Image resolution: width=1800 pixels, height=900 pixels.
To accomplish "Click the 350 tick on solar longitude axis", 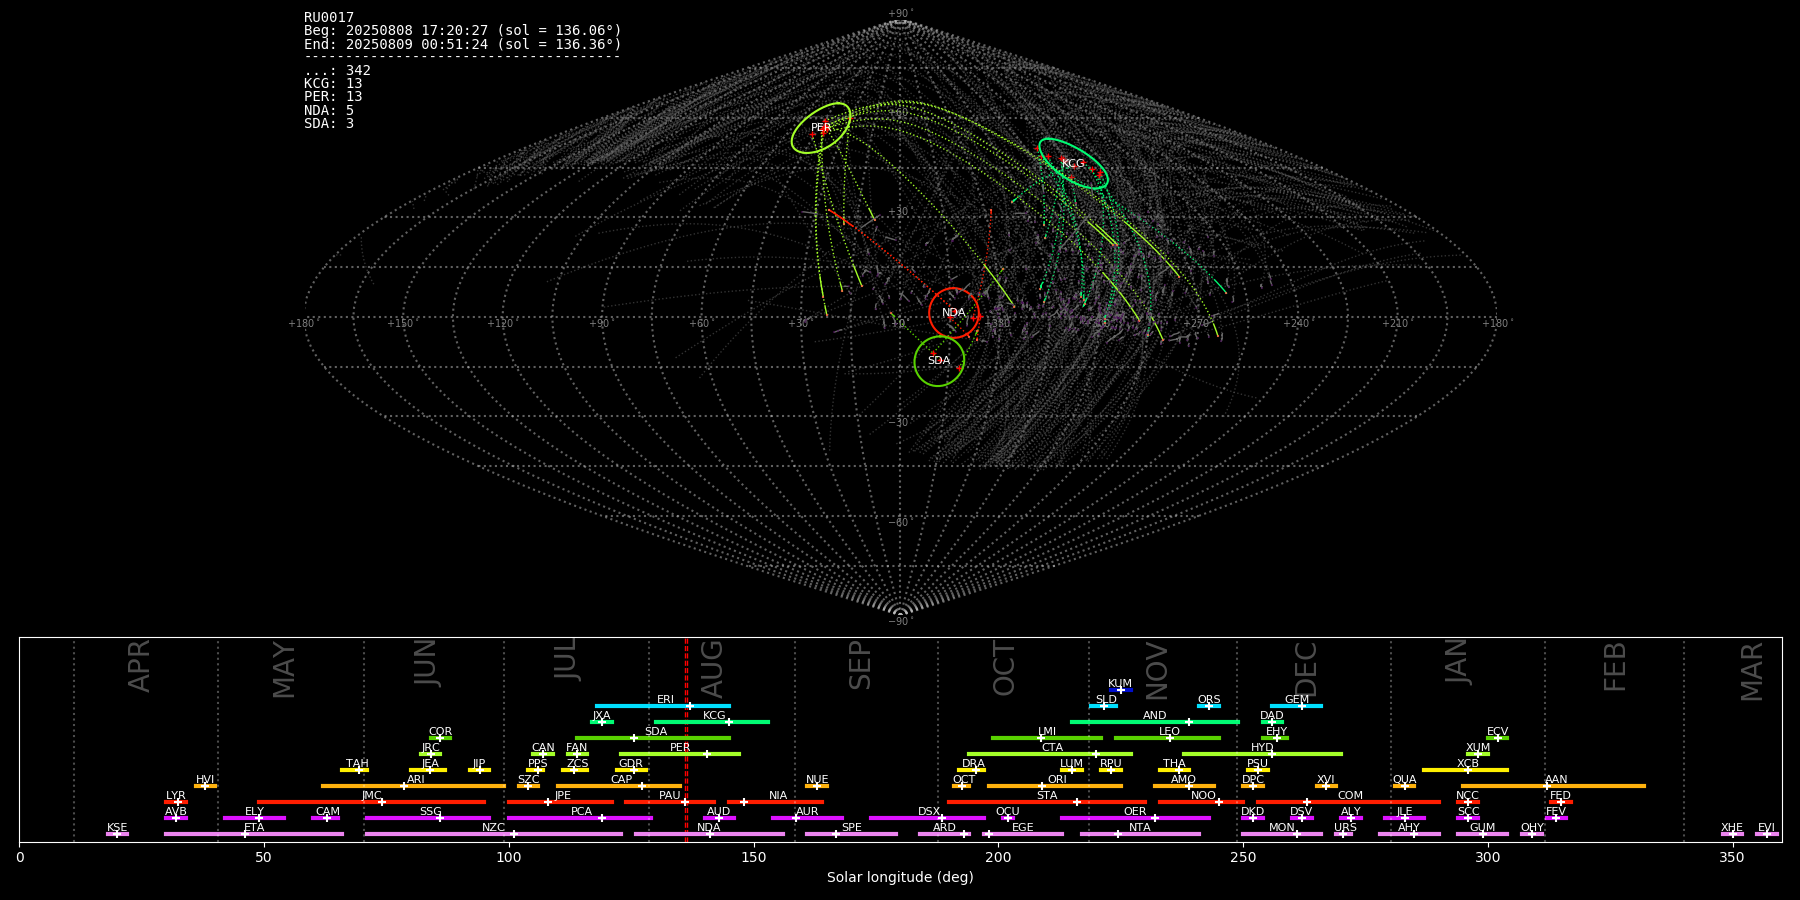I will 1733,857.
